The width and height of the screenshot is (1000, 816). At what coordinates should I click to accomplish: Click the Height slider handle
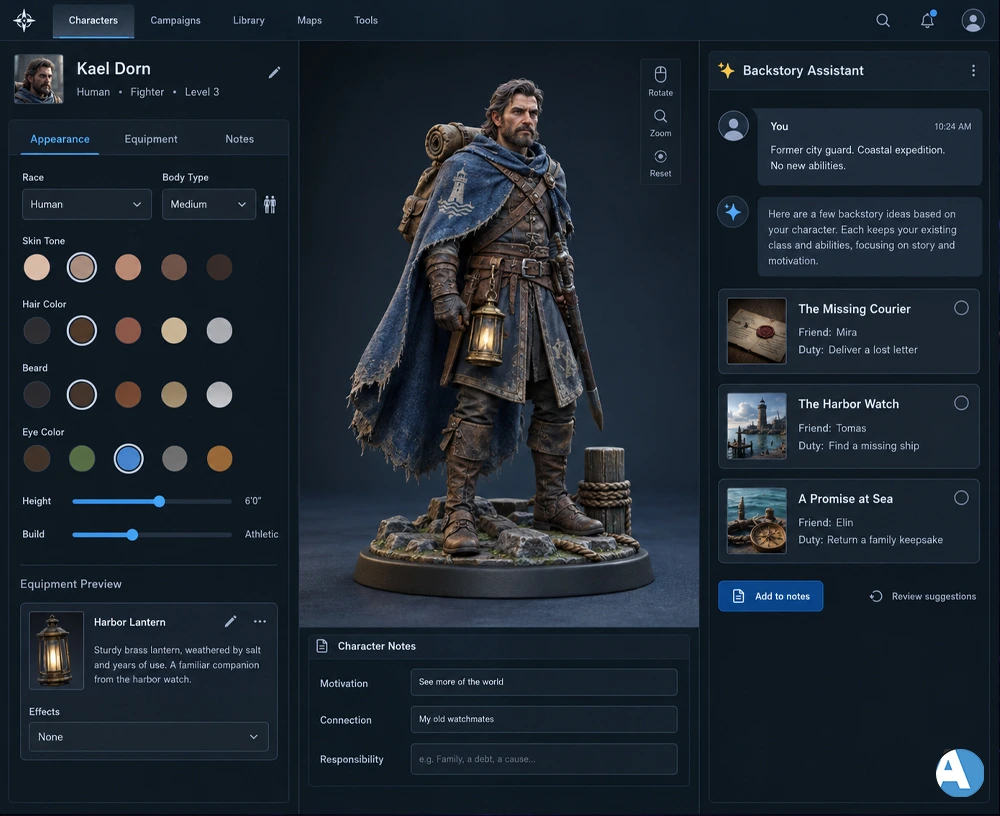tap(159, 501)
